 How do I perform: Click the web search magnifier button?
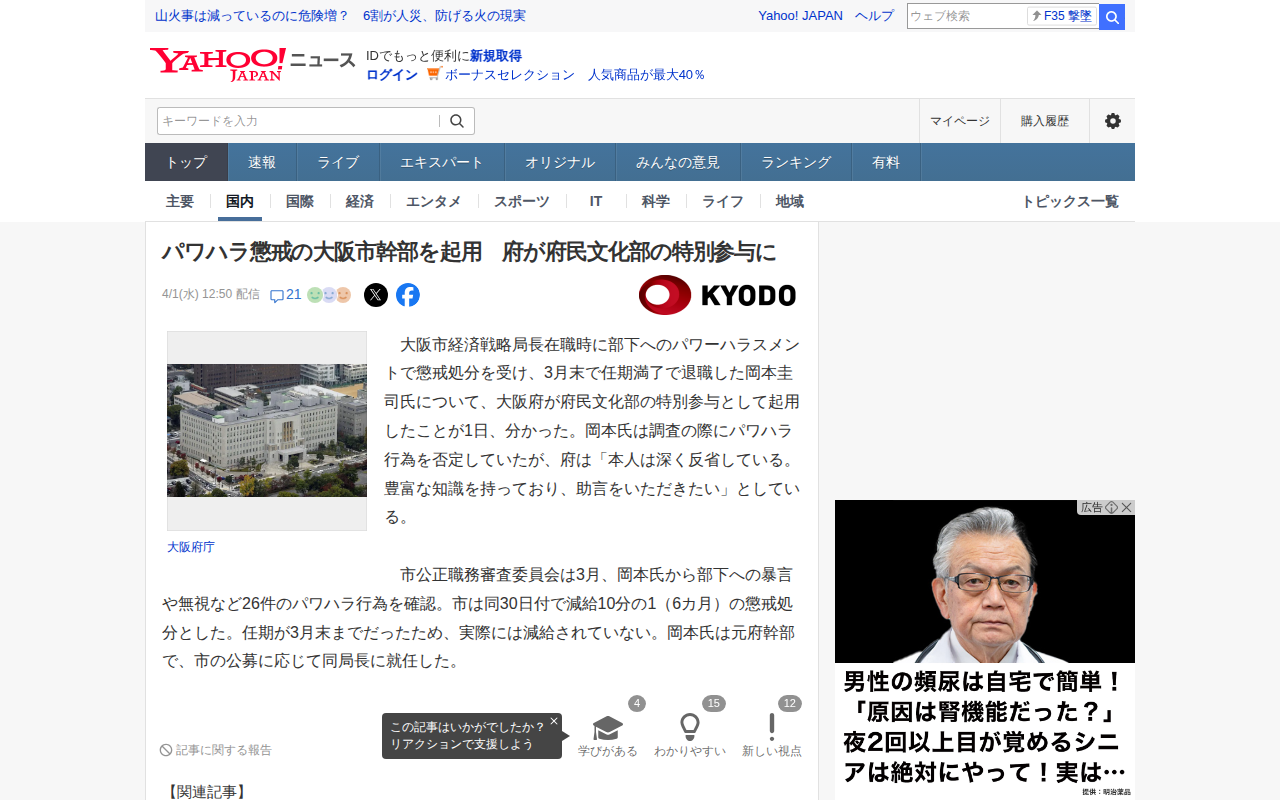click(x=1112, y=16)
